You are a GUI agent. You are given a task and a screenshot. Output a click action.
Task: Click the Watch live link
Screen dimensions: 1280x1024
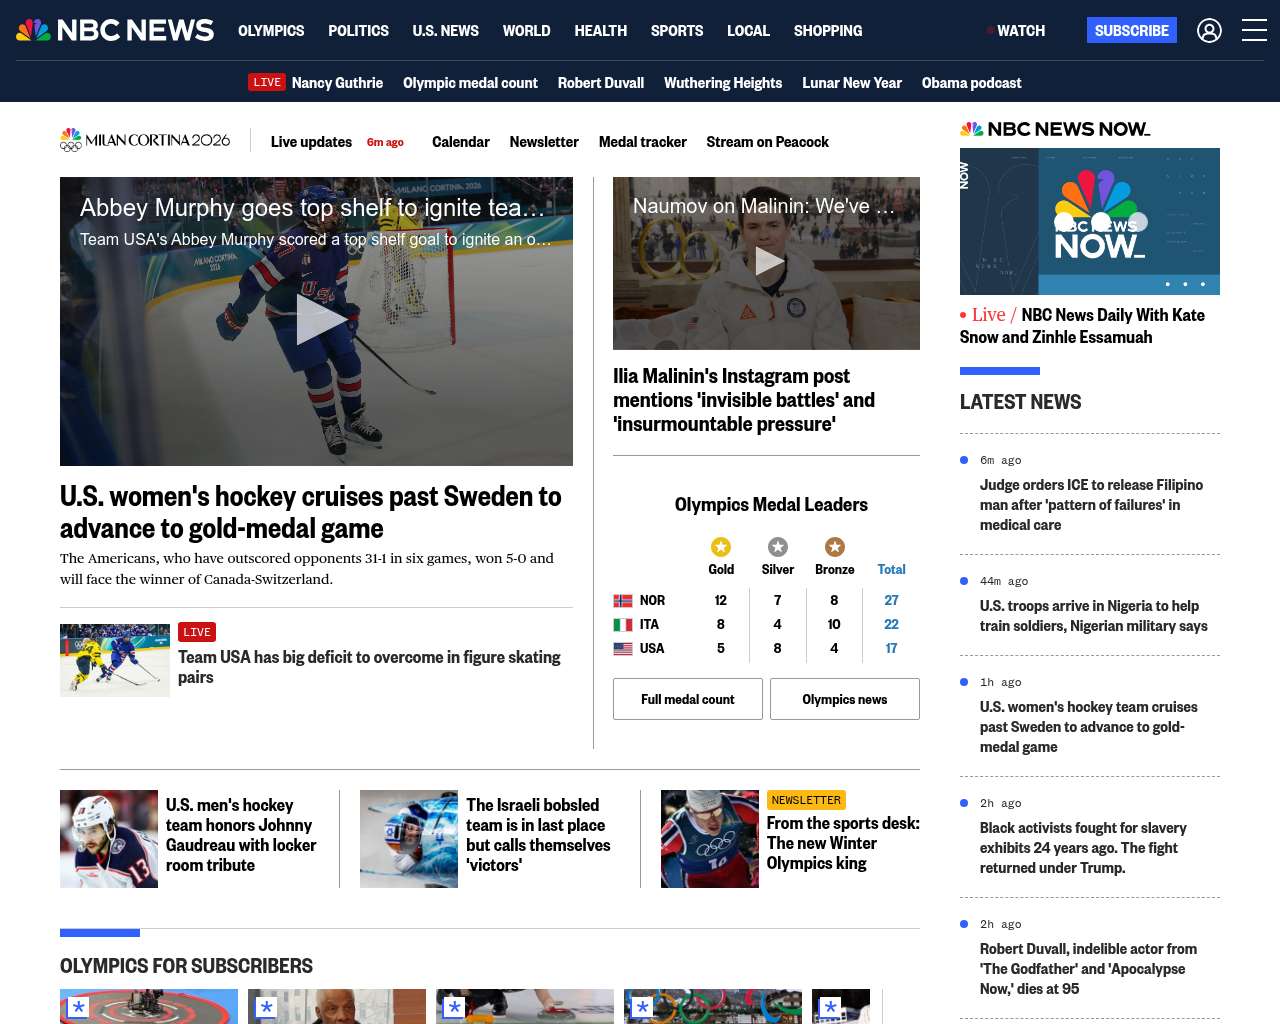pyautogui.click(x=1016, y=31)
